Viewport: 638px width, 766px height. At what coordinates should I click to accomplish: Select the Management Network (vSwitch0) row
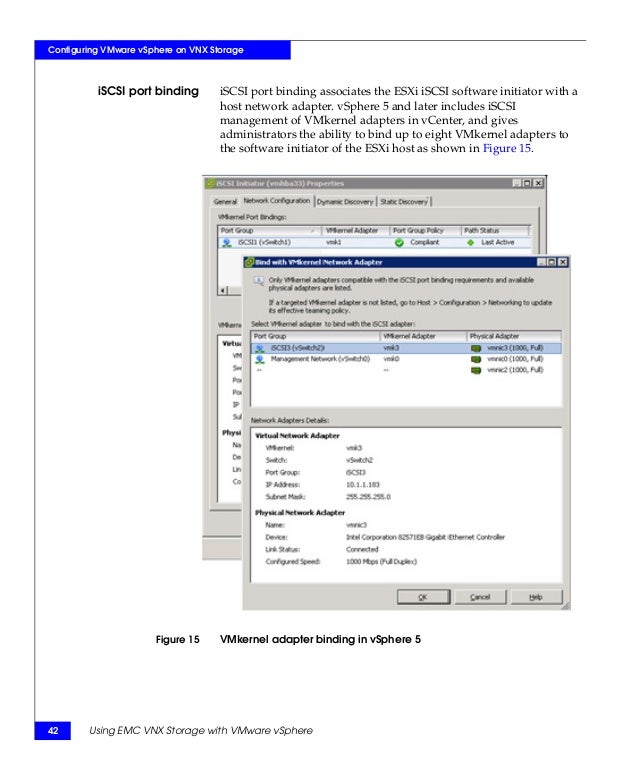click(406, 359)
